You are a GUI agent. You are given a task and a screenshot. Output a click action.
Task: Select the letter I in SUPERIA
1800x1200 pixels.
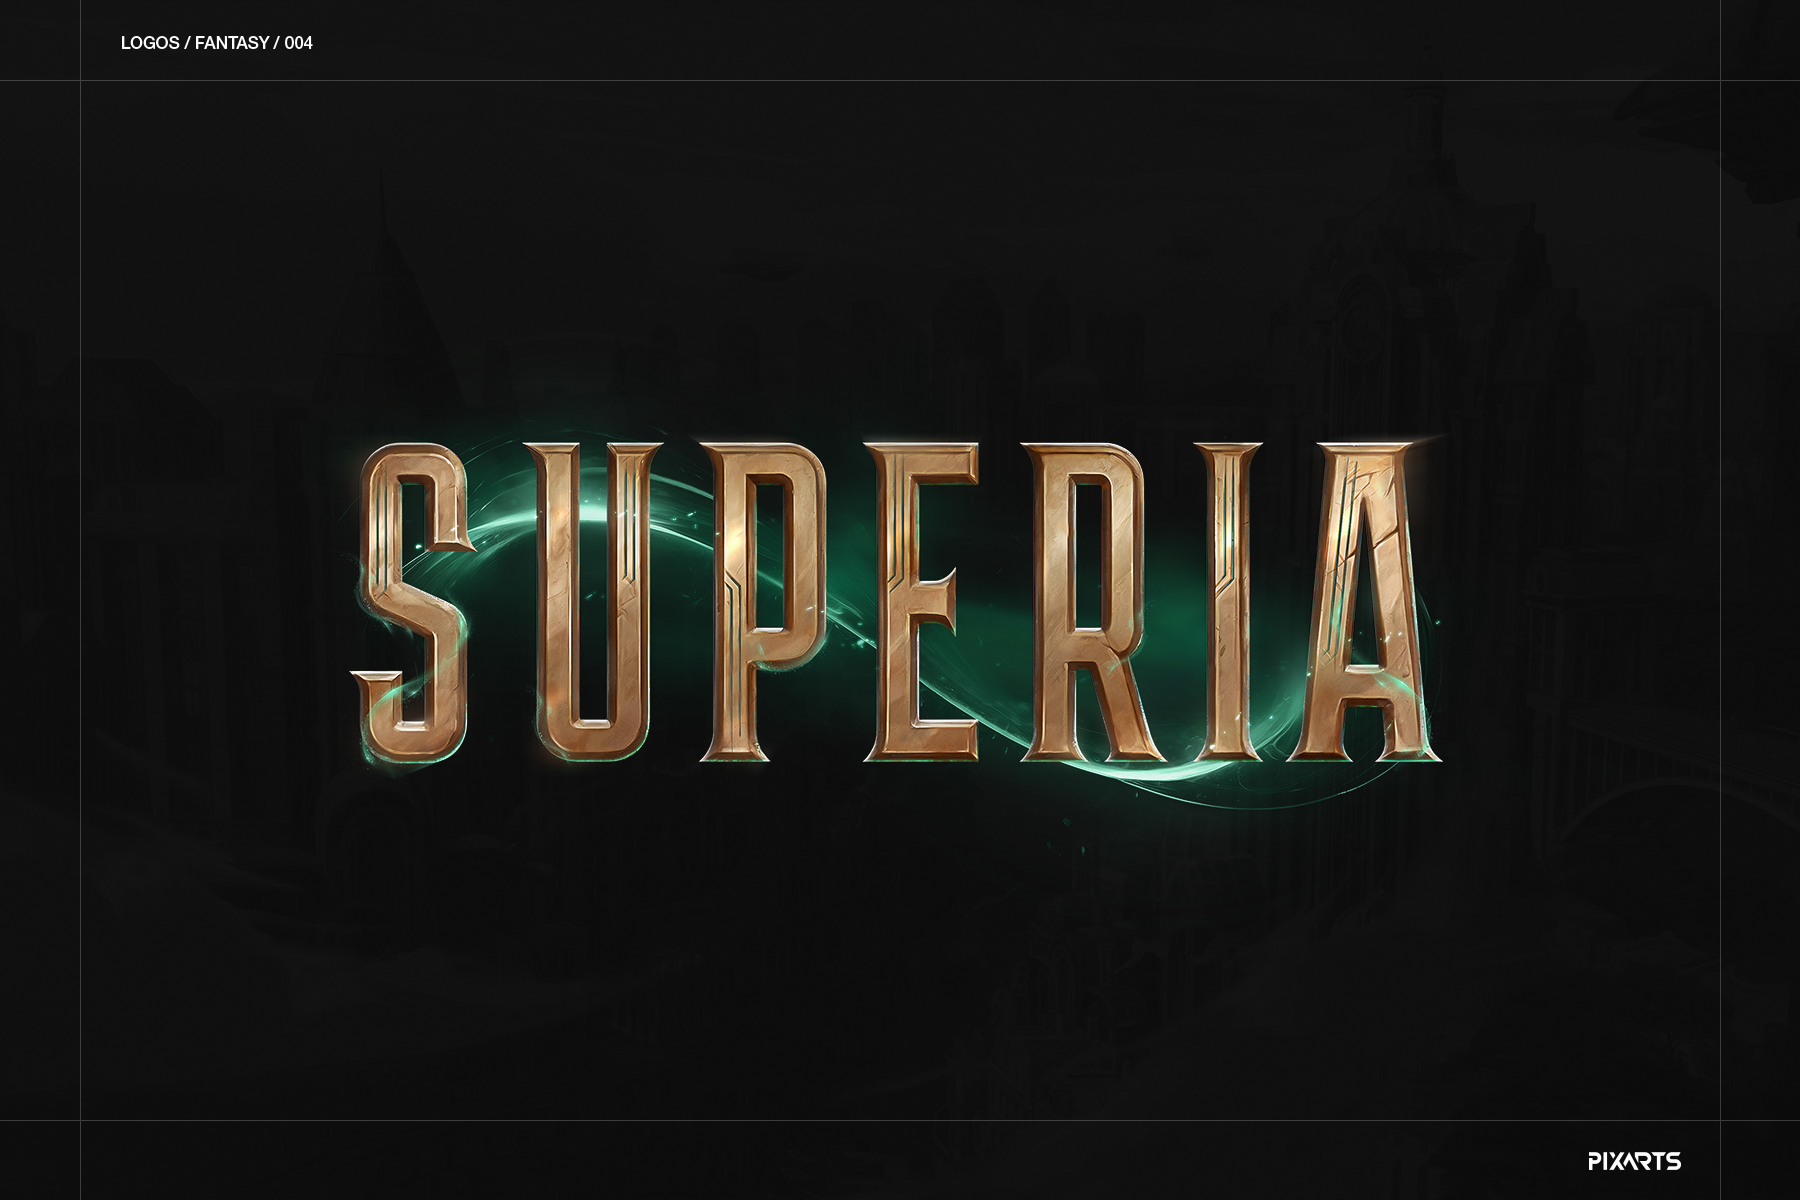tap(1230, 600)
